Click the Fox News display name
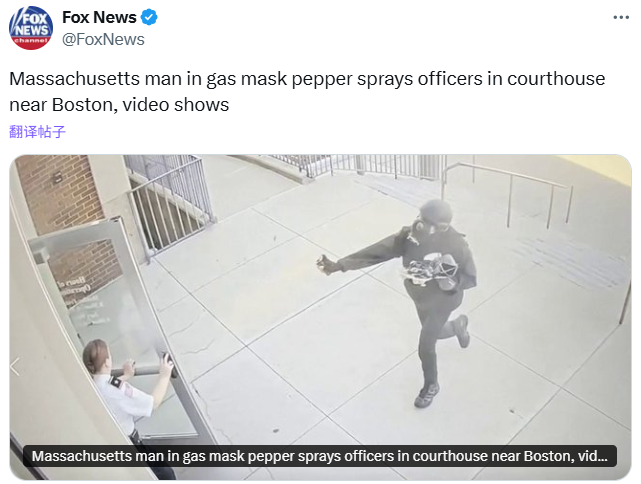Image resolution: width=641 pixels, height=484 pixels. pos(99,18)
